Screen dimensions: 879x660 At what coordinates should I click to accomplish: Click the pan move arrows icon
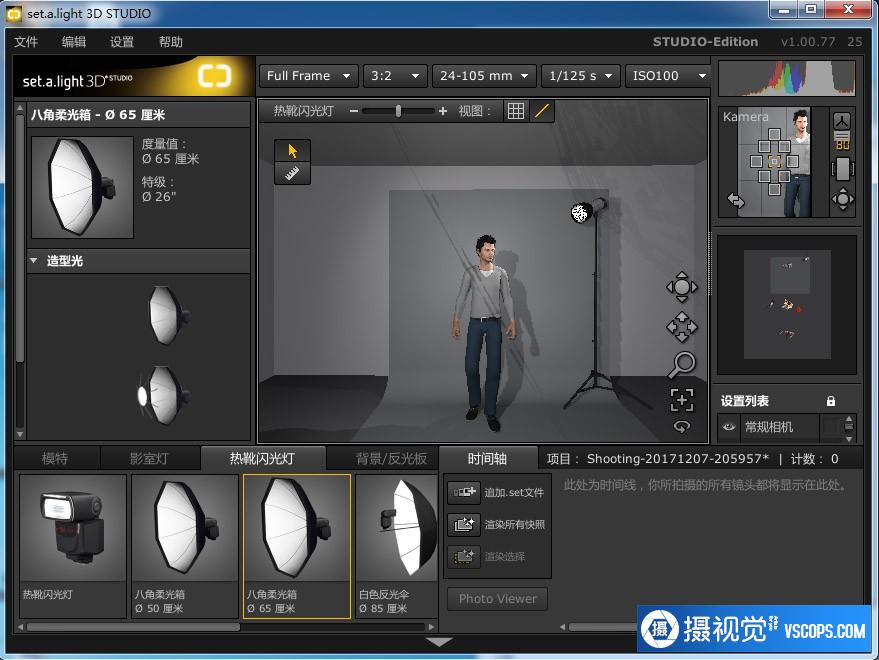pos(682,327)
